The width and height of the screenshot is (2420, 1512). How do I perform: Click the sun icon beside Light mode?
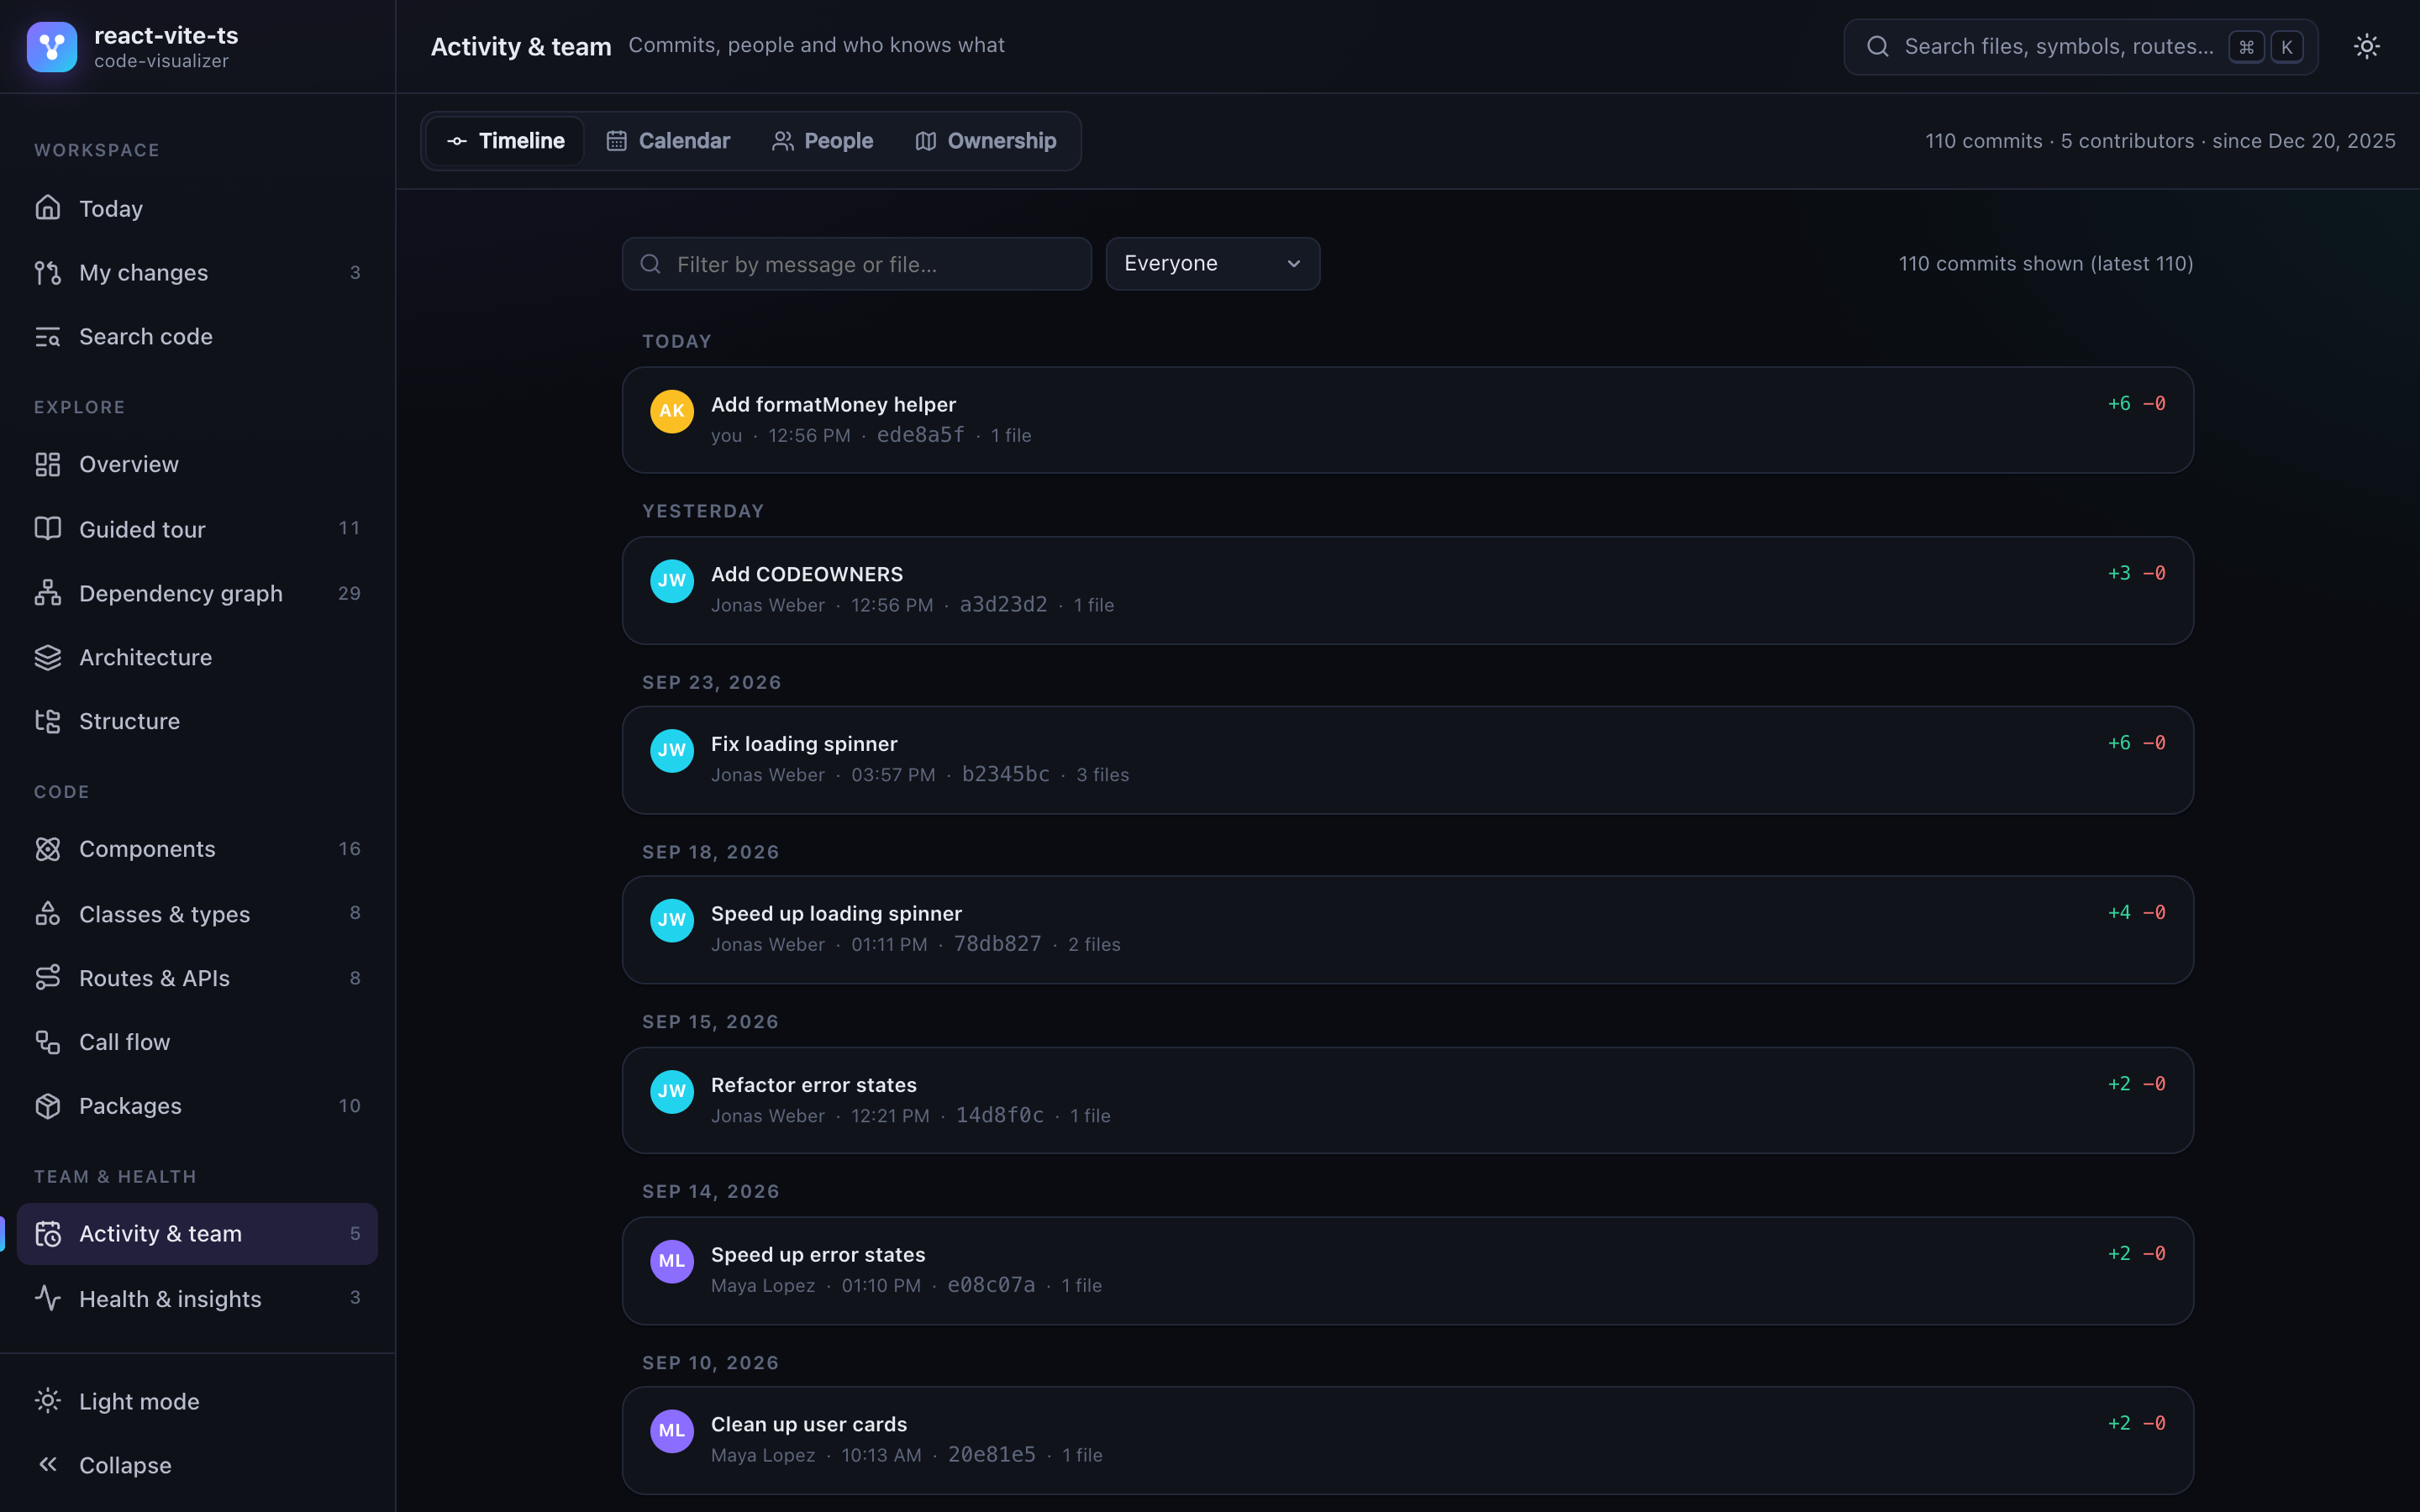point(48,1401)
